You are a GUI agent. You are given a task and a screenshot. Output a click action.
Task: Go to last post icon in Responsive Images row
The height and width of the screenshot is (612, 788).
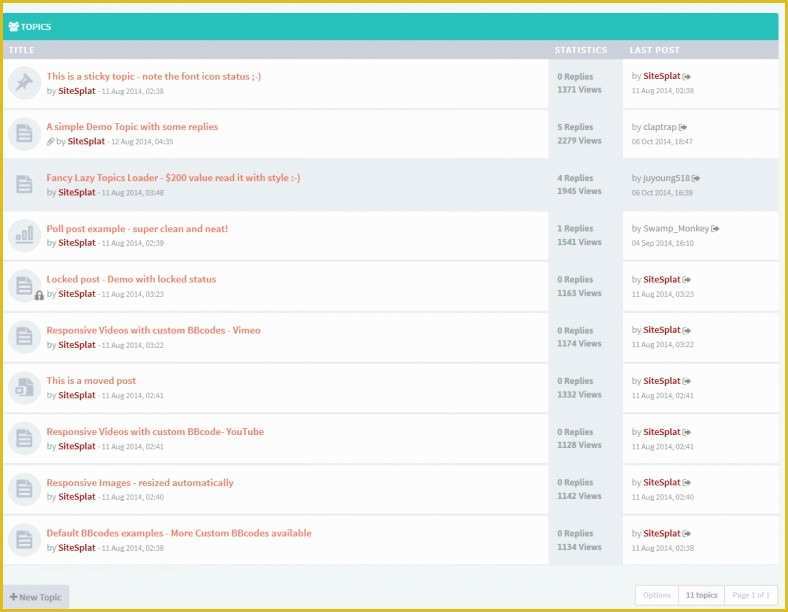tap(686, 482)
